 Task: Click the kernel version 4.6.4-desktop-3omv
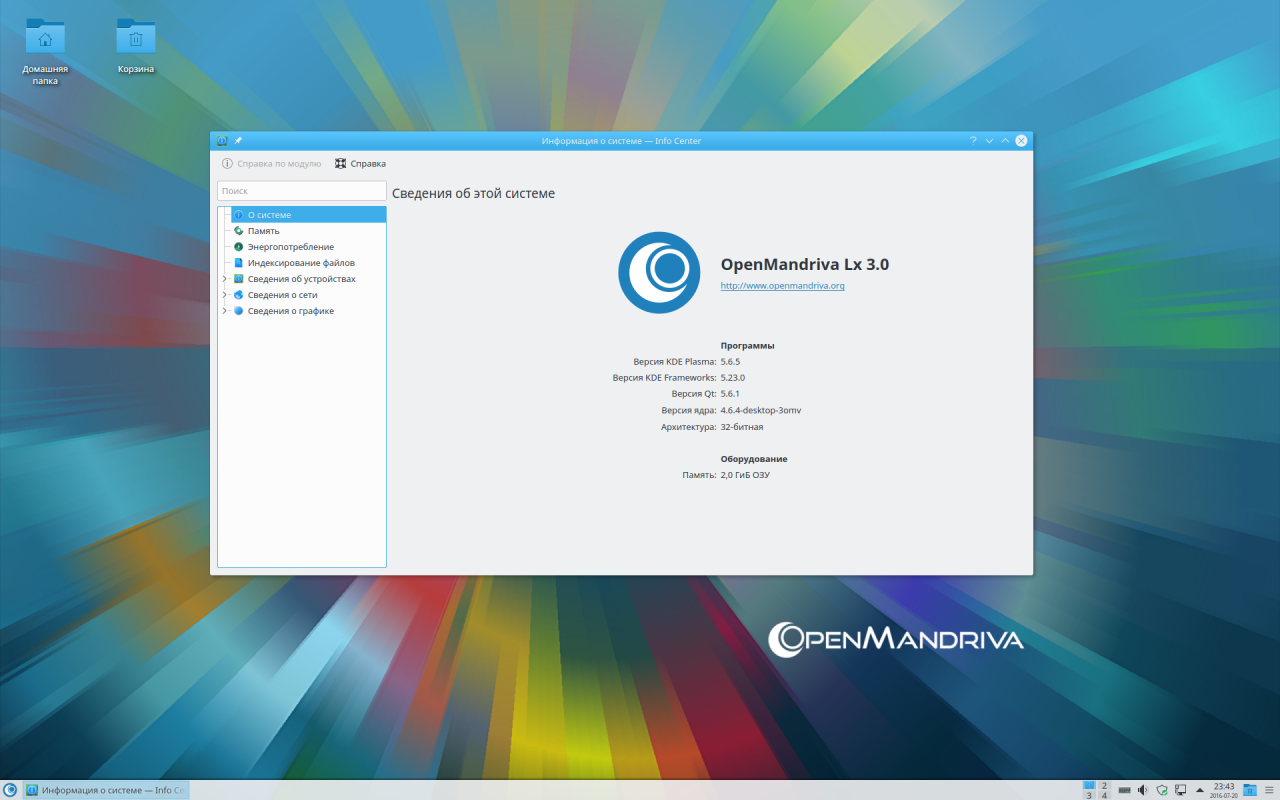[x=761, y=411]
